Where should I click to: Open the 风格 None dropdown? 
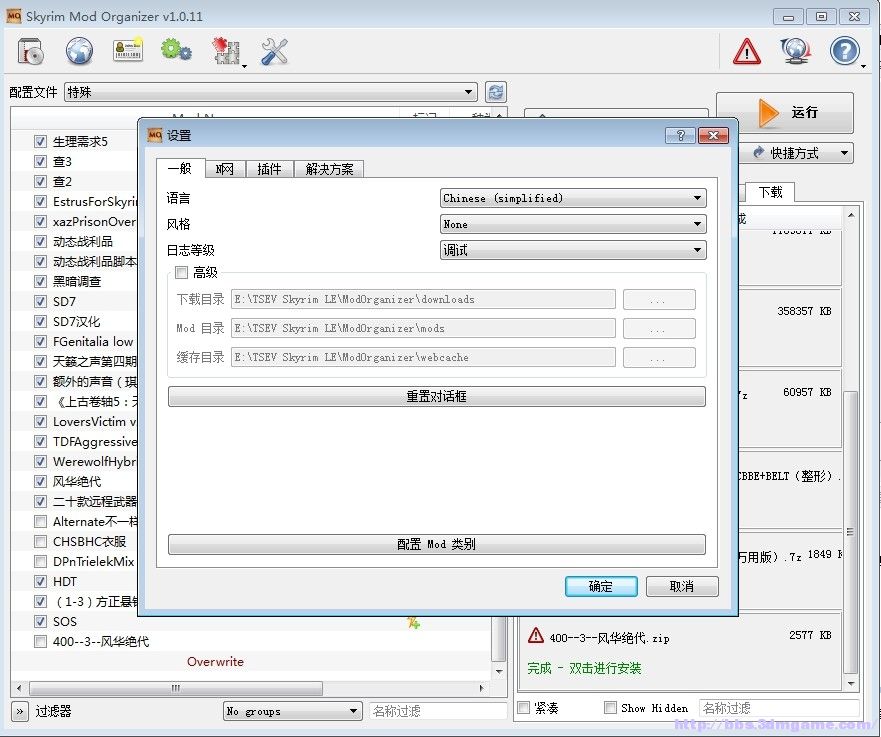pyautogui.click(x=573, y=224)
